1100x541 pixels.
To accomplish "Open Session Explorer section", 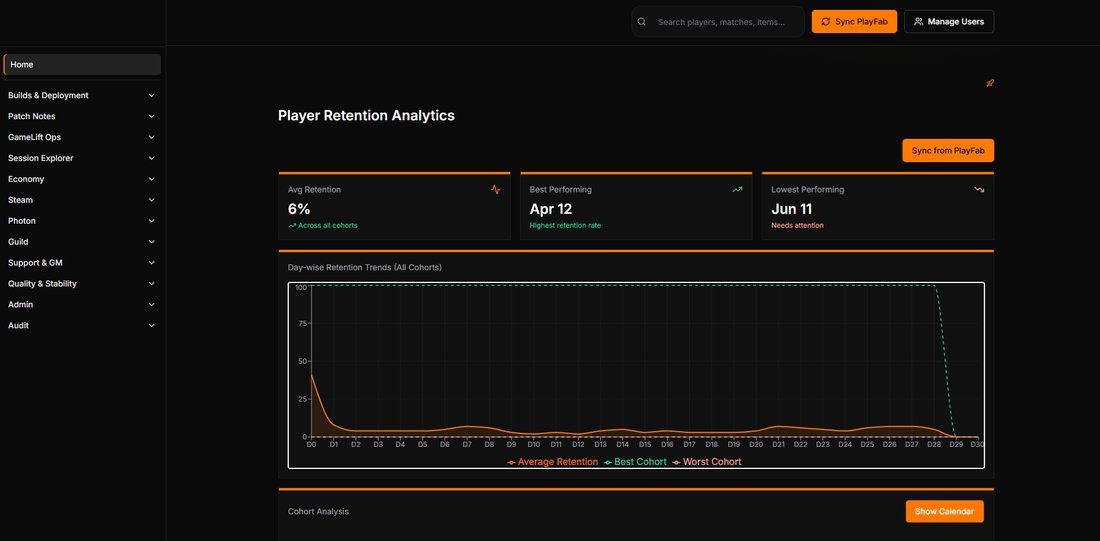I will pos(82,159).
